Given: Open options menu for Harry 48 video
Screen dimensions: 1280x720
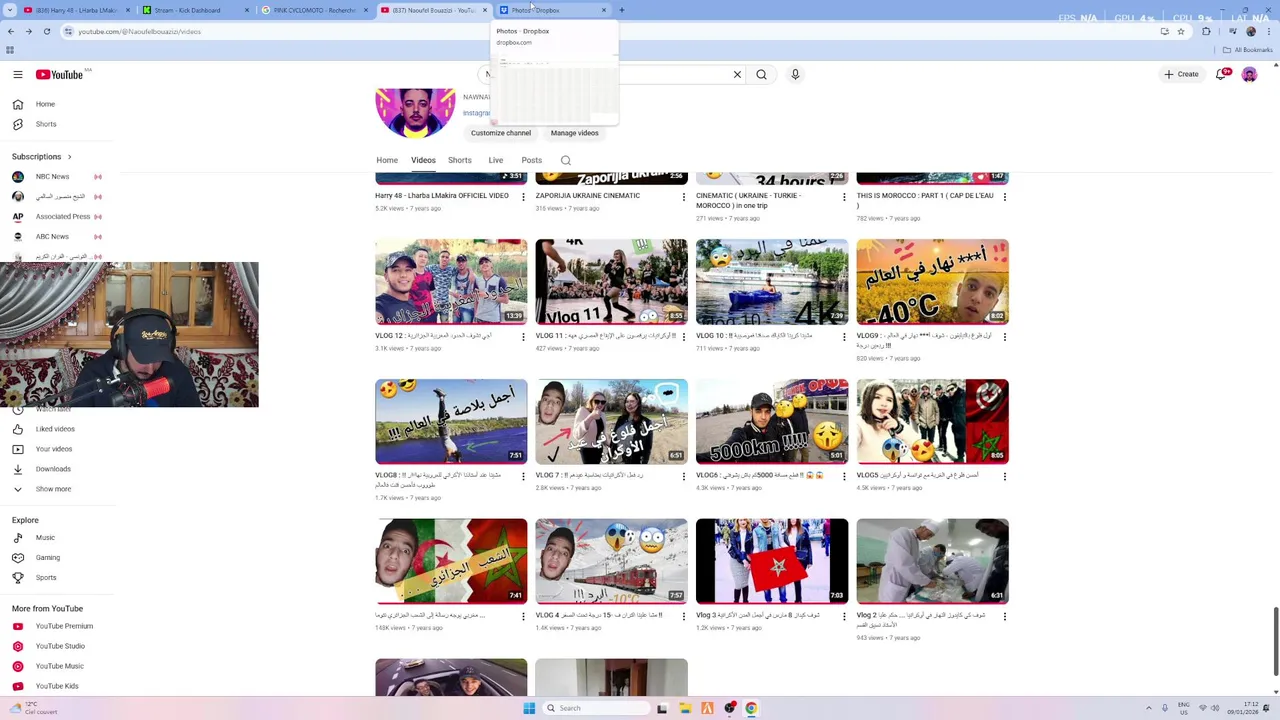Looking at the screenshot, I should 523,197.
